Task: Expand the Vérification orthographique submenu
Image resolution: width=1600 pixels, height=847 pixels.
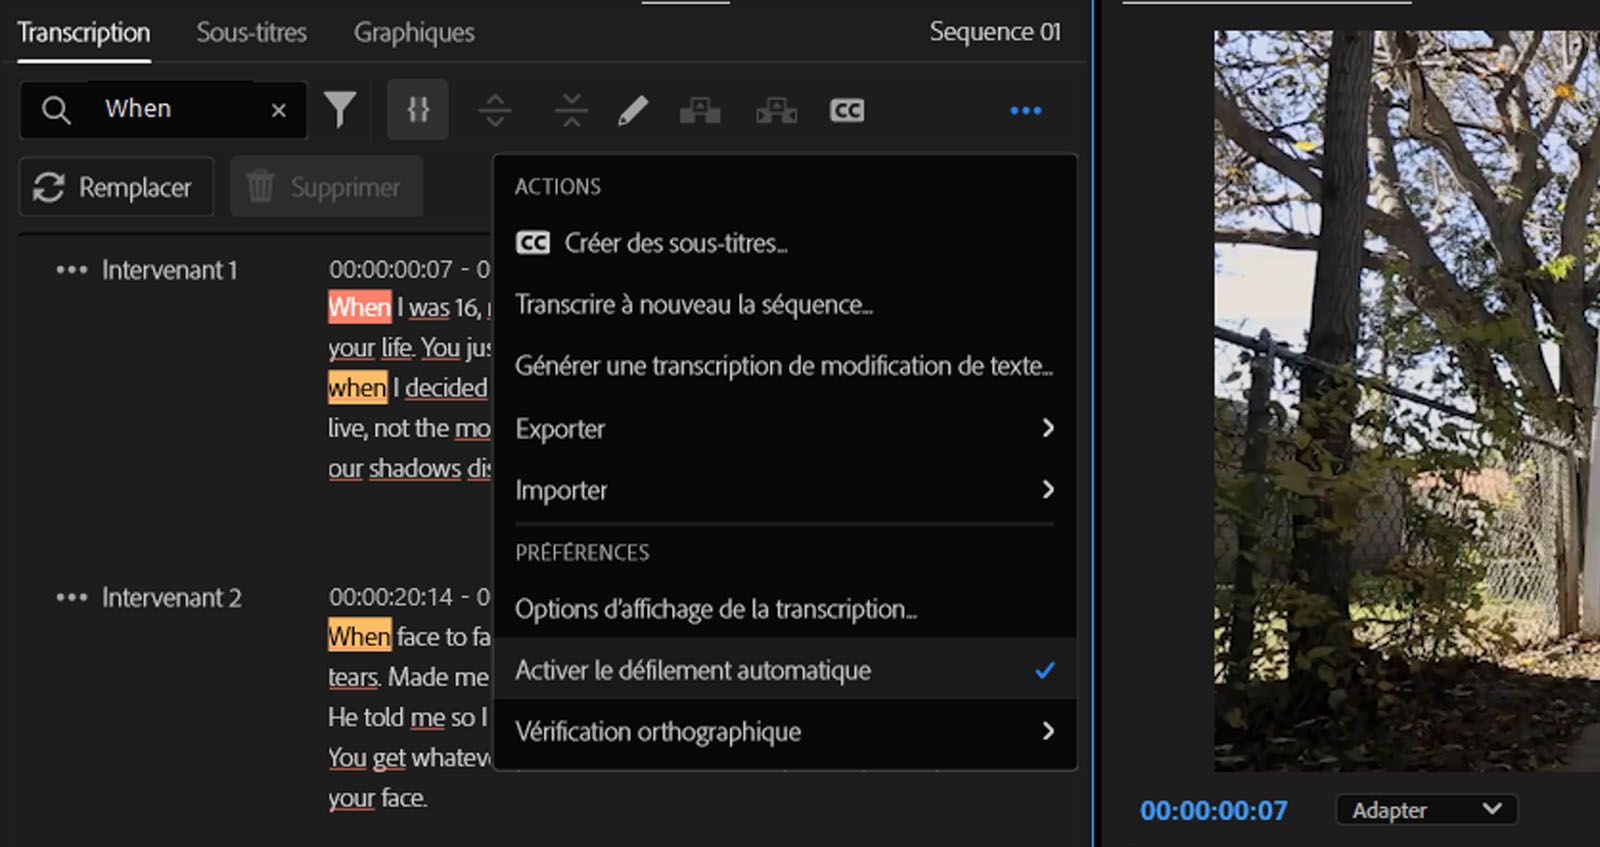Action: coord(785,732)
